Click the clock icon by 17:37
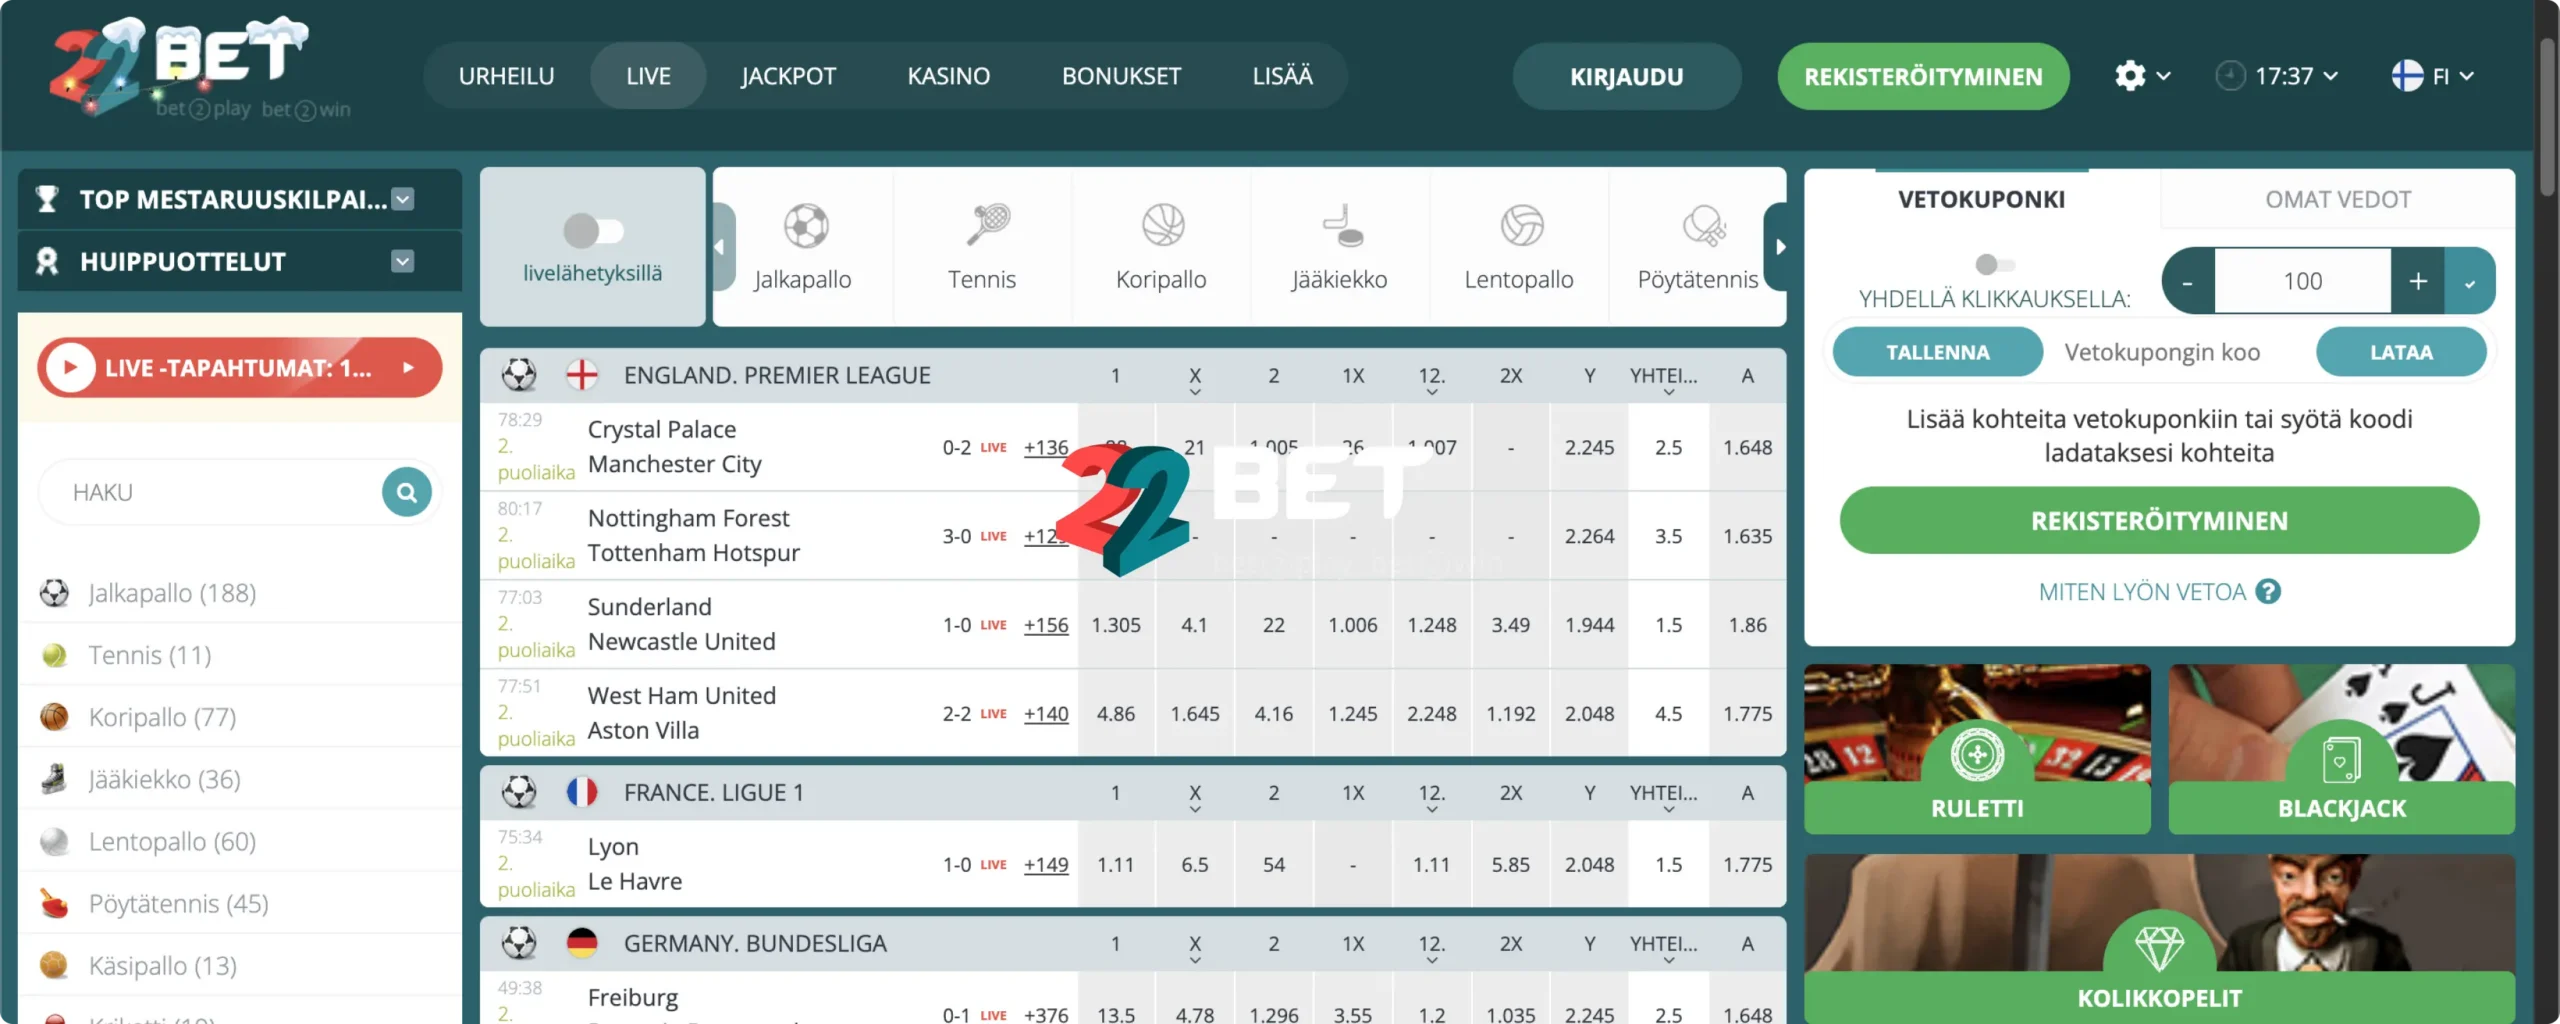The height and width of the screenshot is (1024, 2560). (2229, 76)
